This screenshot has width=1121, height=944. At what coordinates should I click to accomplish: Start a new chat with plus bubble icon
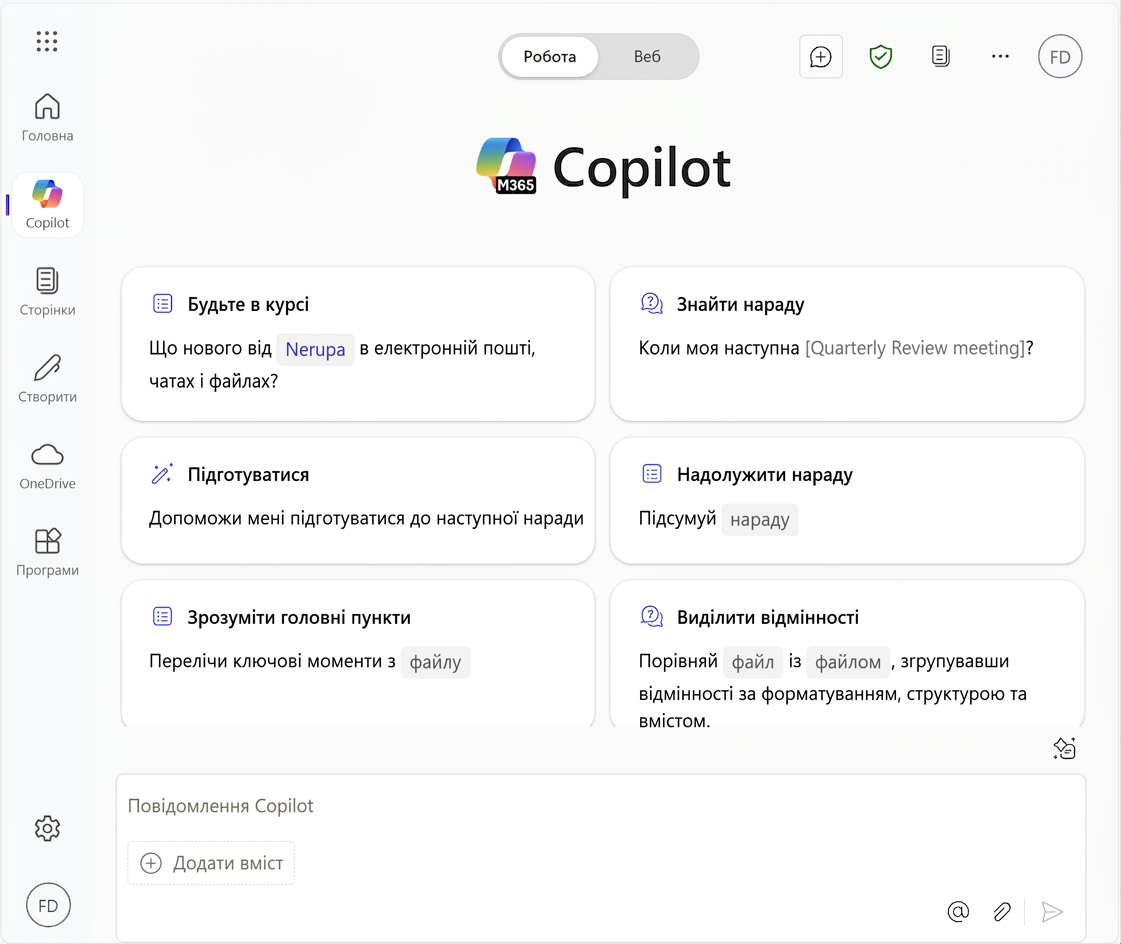tap(821, 56)
